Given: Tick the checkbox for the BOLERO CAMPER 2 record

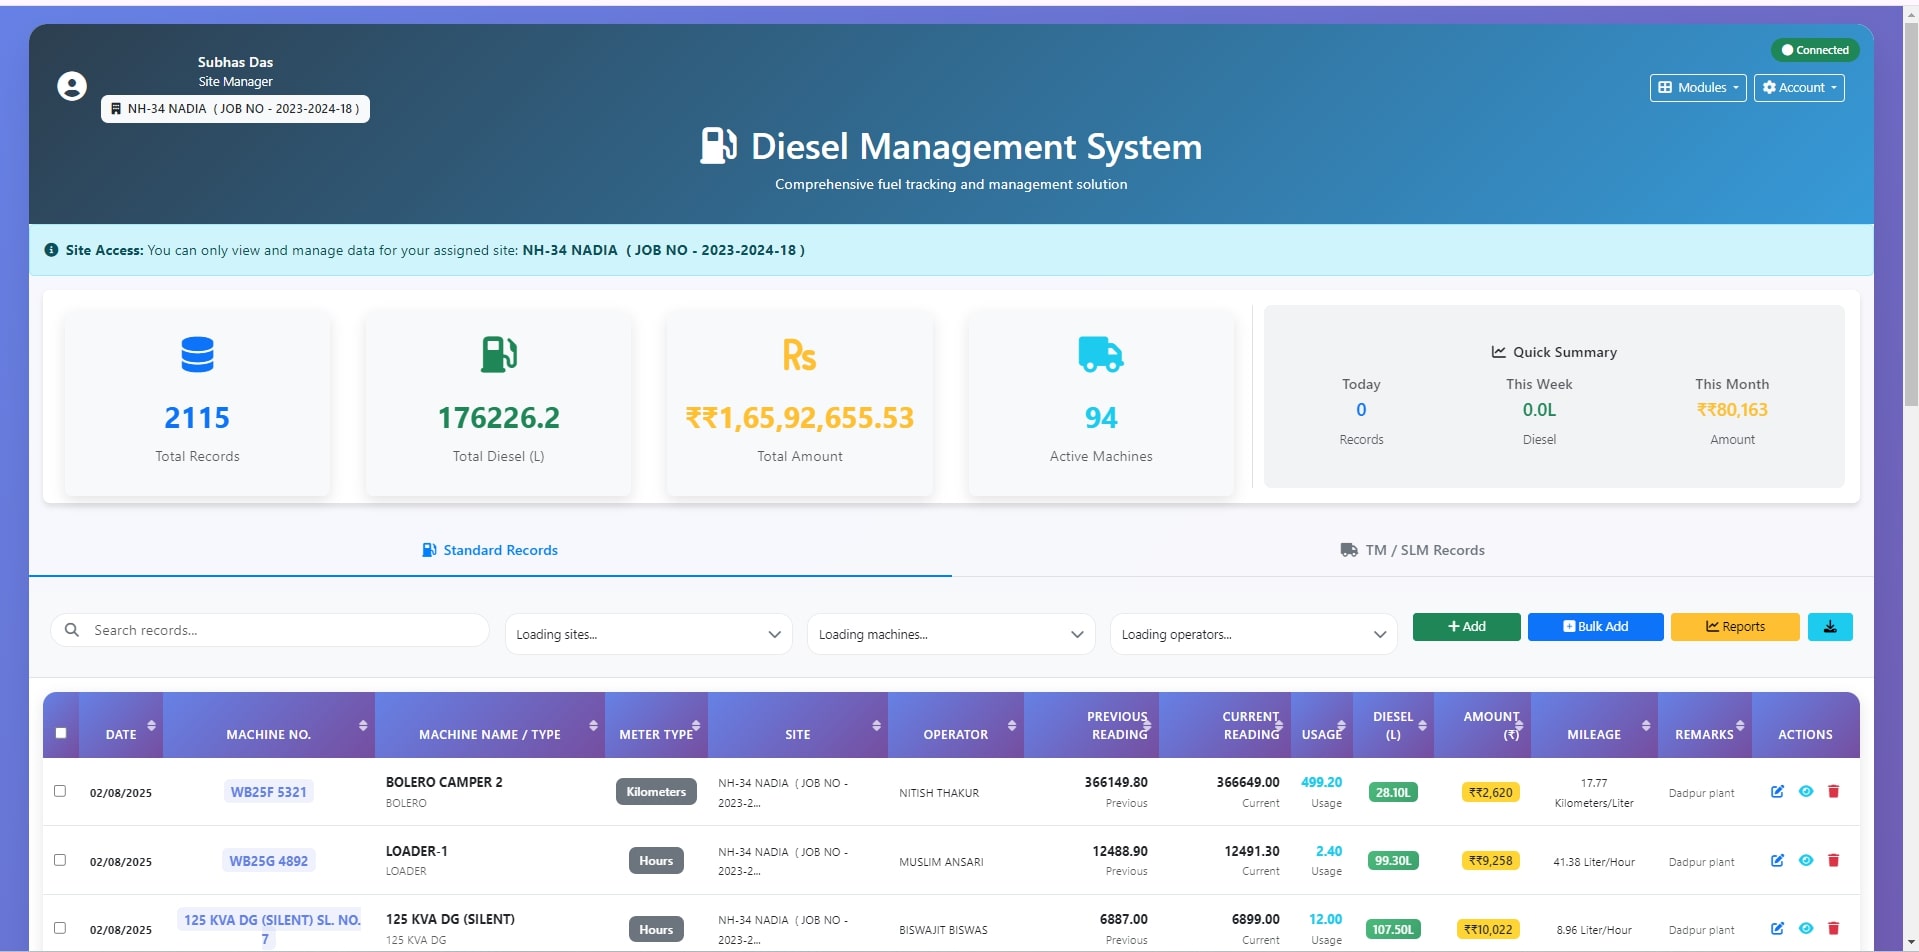Looking at the screenshot, I should [60, 791].
